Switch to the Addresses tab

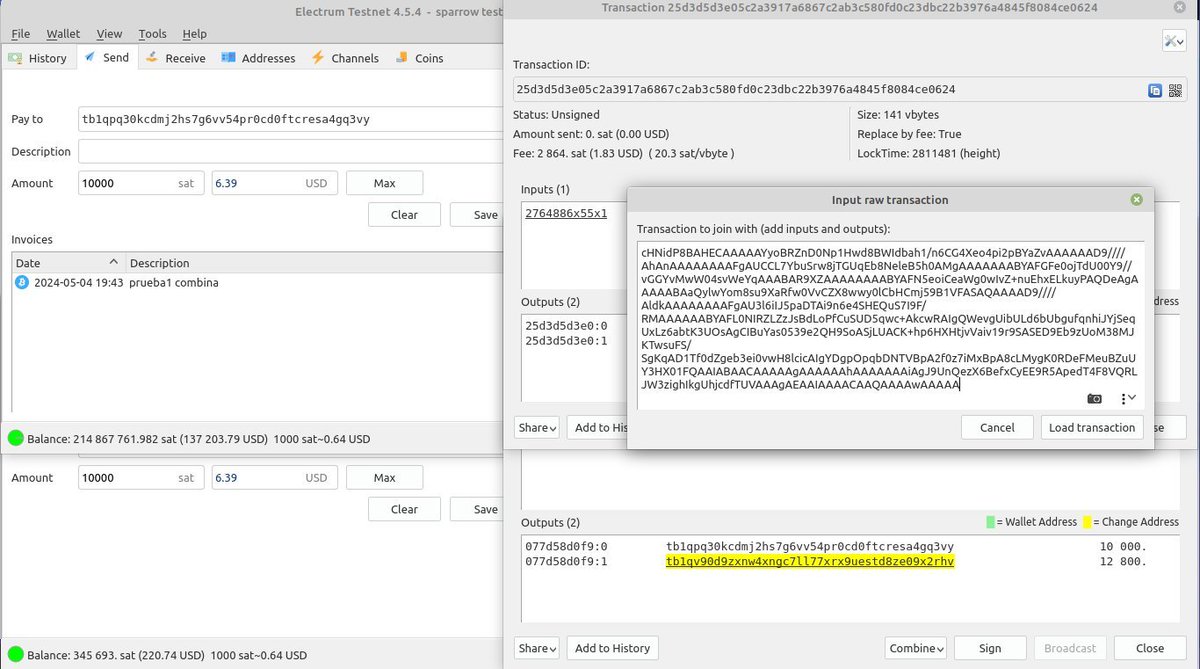[x=258, y=58]
